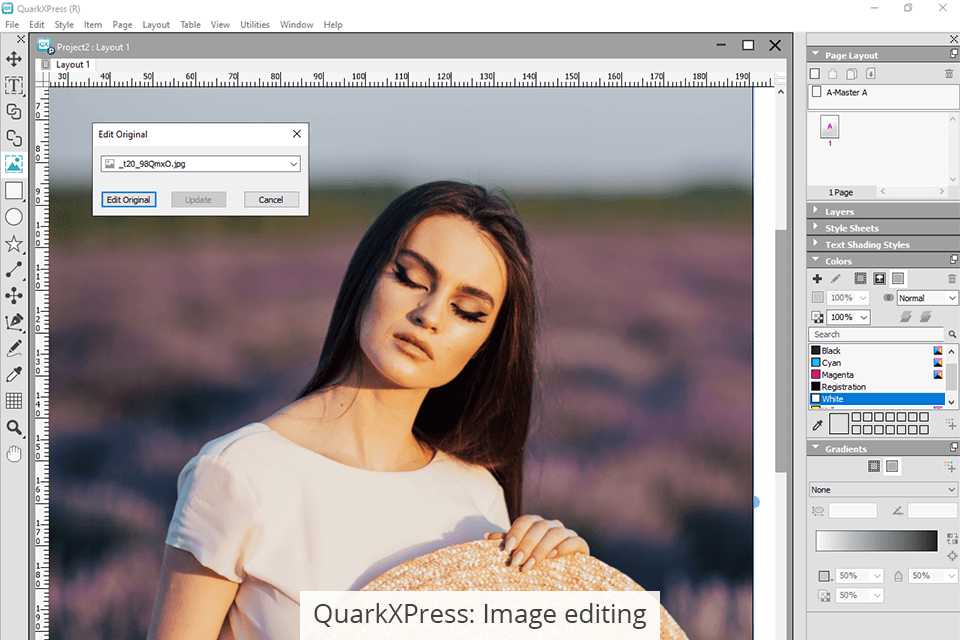Add a new color with plus icon
960x640 pixels.
click(x=817, y=279)
